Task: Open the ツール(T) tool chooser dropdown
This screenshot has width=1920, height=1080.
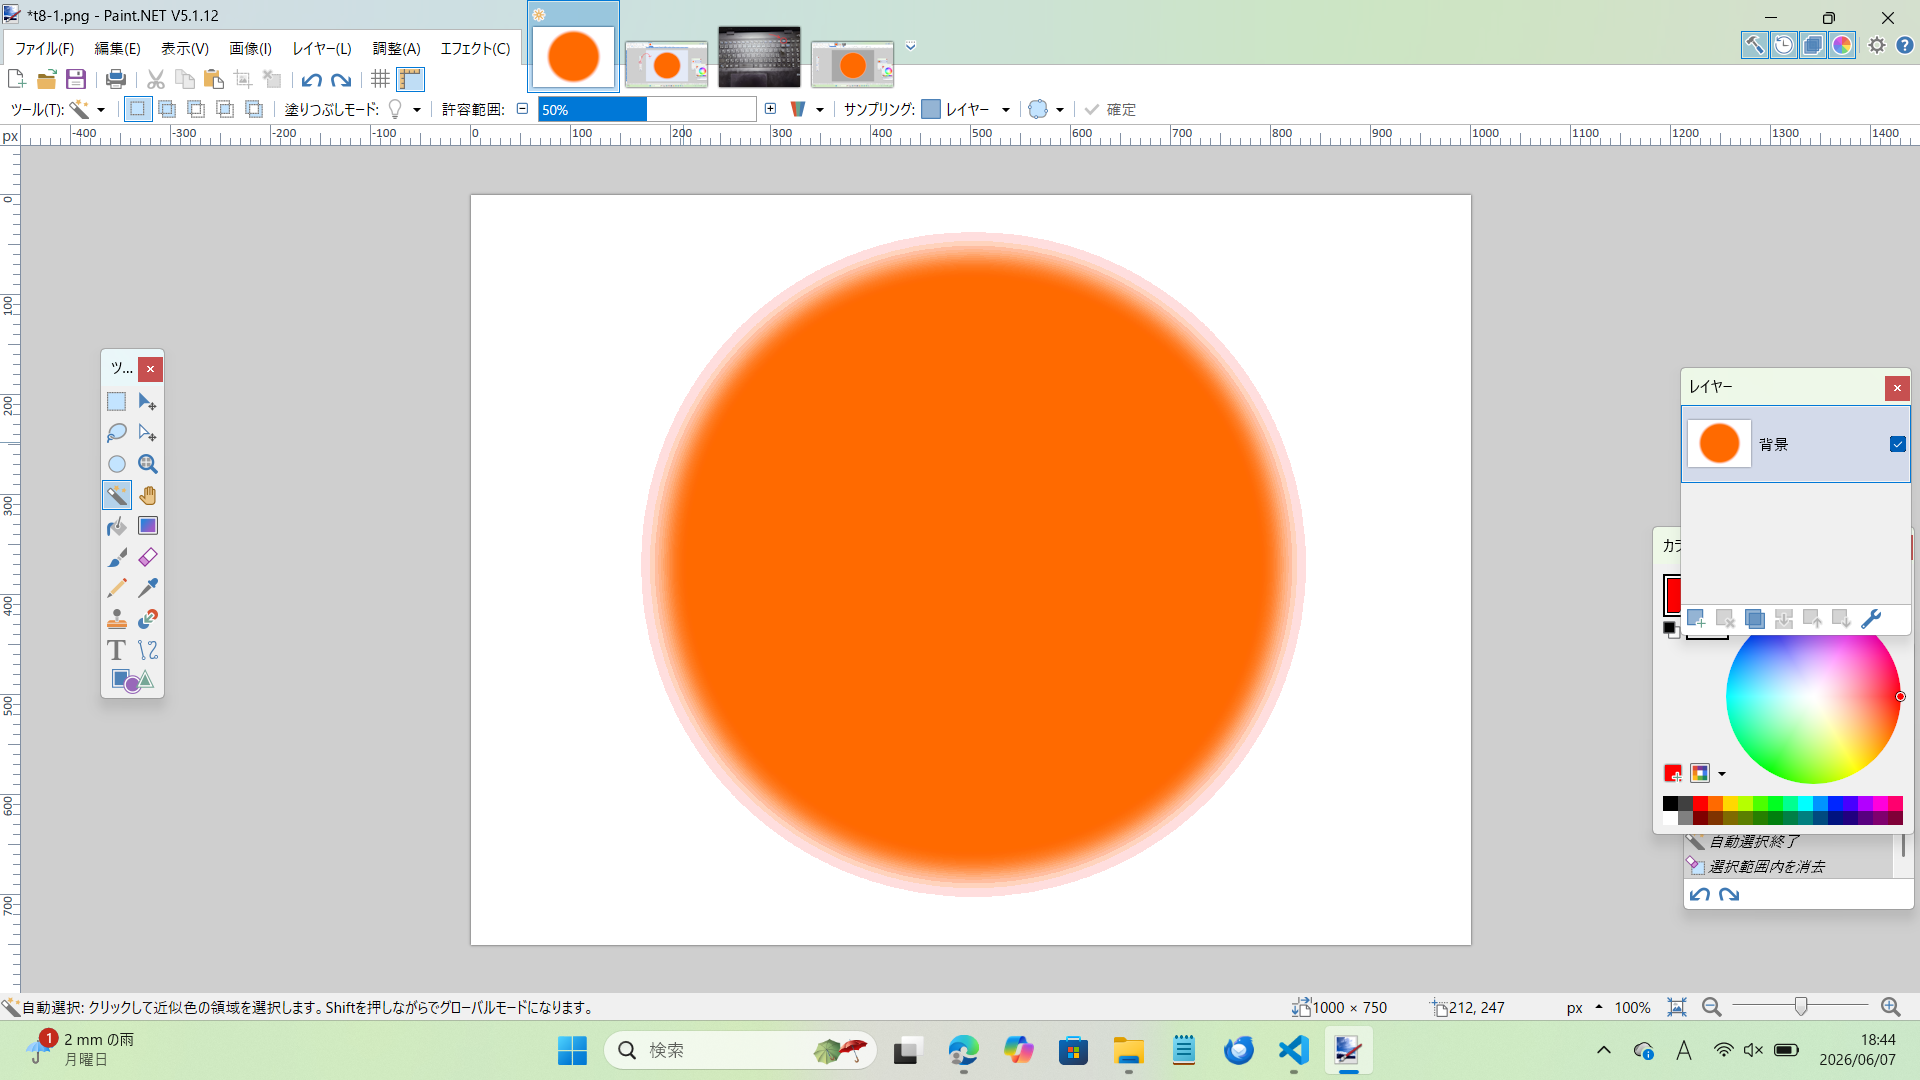Action: (x=87, y=109)
